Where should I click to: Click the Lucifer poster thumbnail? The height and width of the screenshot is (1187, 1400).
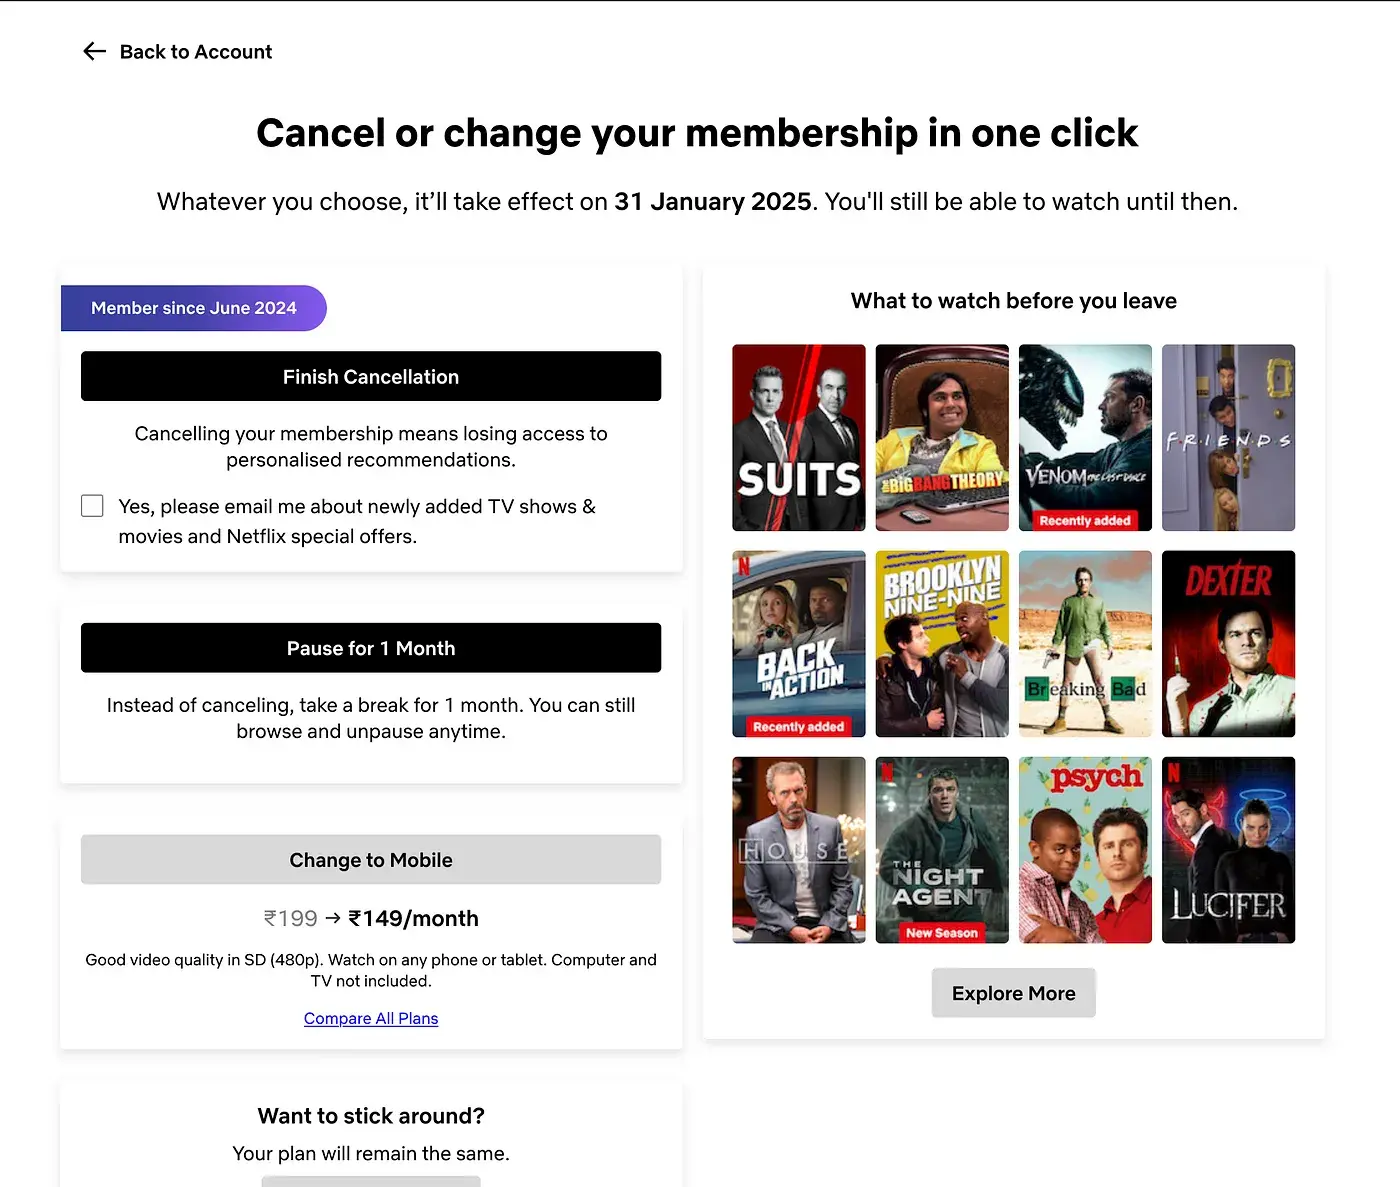[x=1228, y=849]
